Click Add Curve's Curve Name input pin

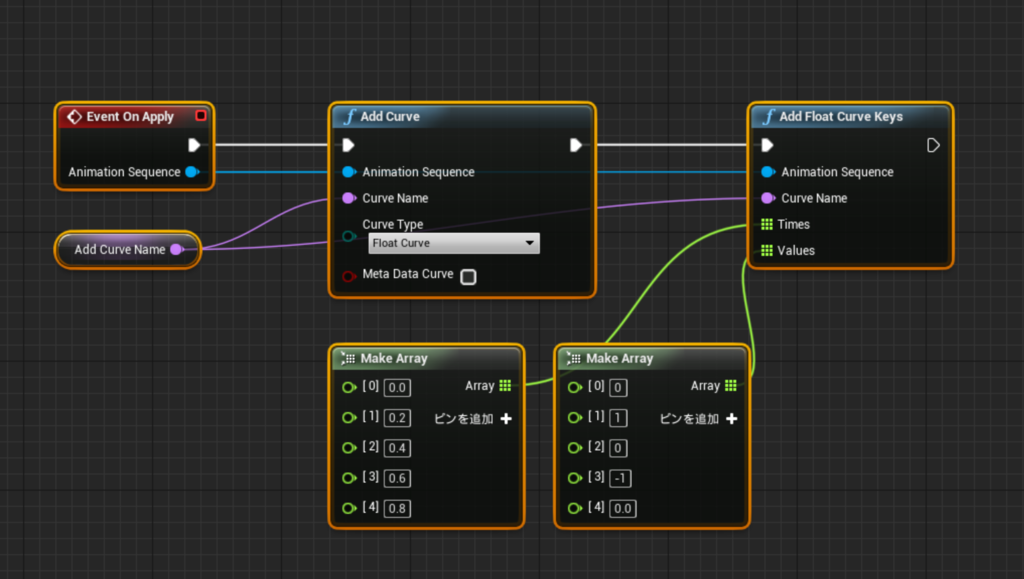349,198
